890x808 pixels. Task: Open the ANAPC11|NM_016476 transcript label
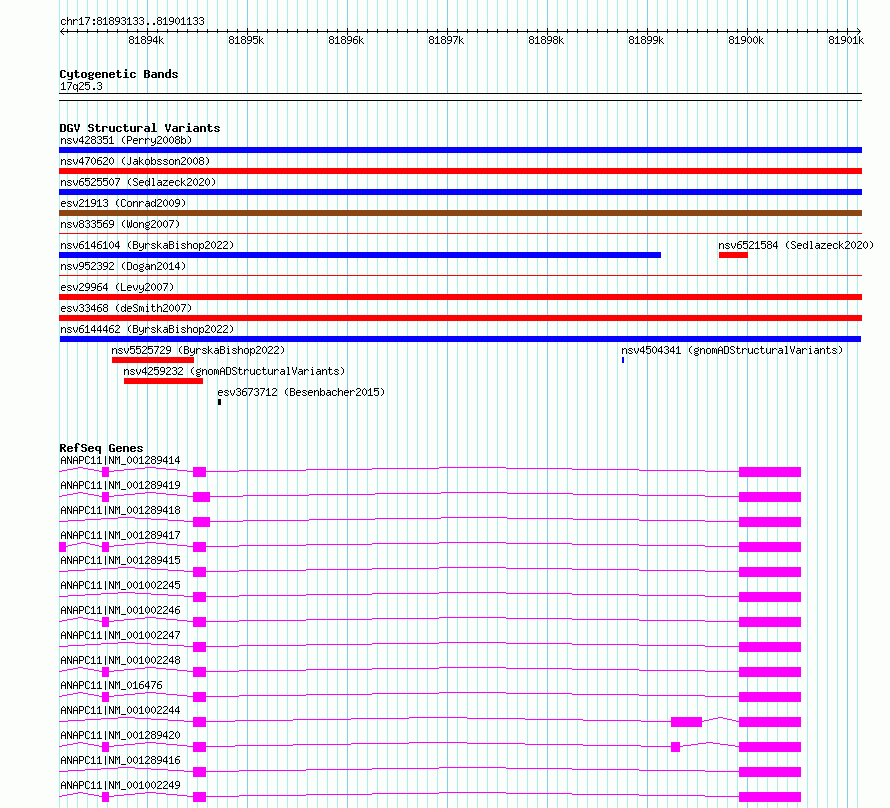pyautogui.click(x=111, y=685)
